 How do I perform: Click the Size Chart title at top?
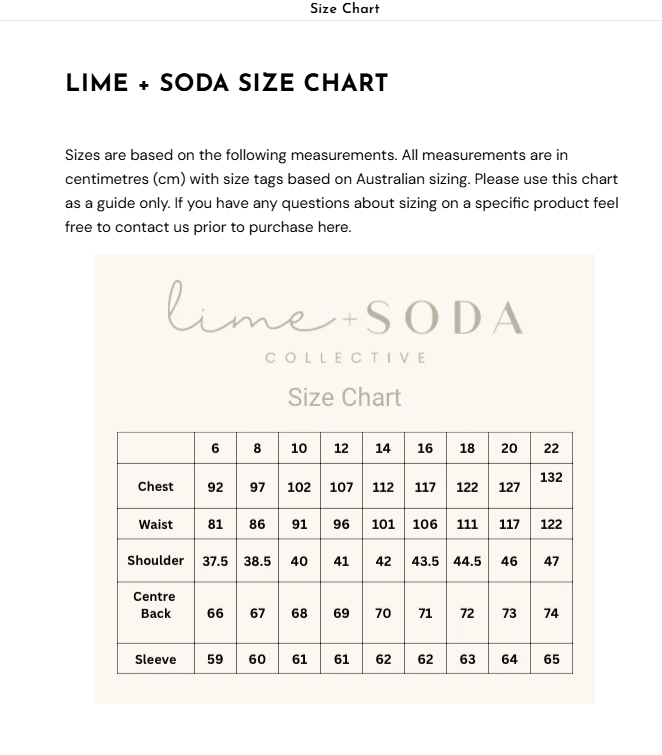tap(344, 9)
